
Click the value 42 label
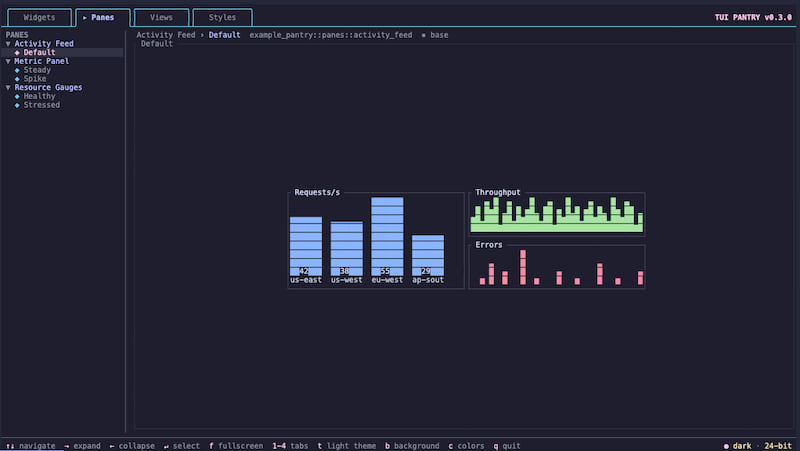pyautogui.click(x=304, y=271)
